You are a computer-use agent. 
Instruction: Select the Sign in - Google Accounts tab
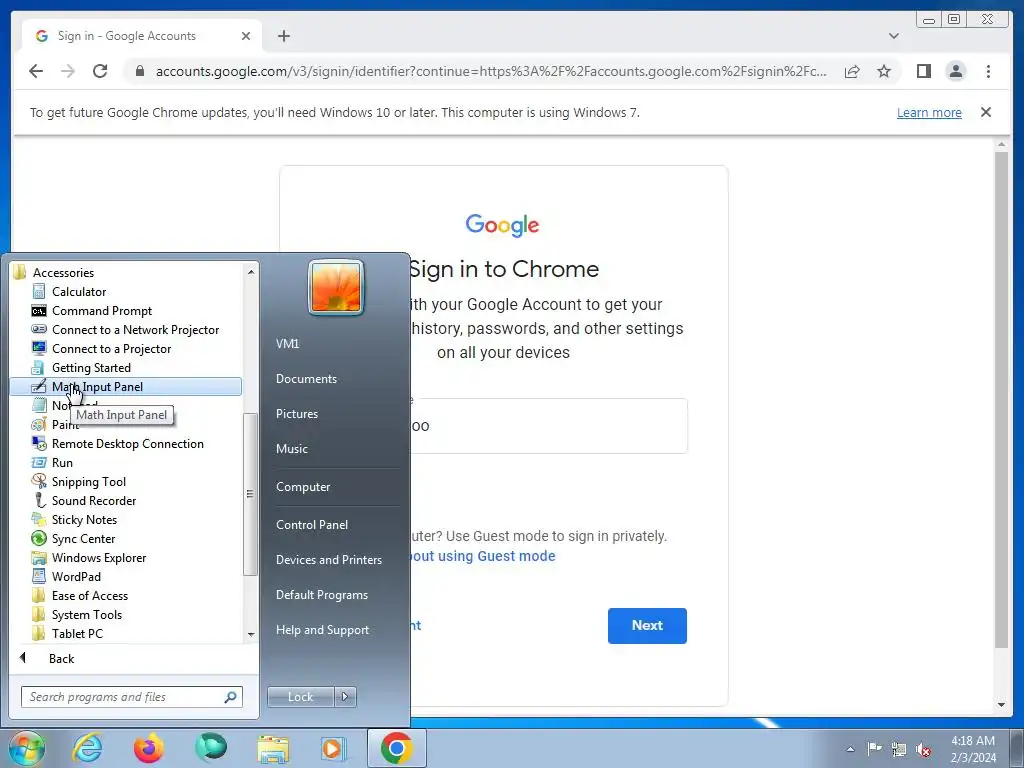coord(142,36)
